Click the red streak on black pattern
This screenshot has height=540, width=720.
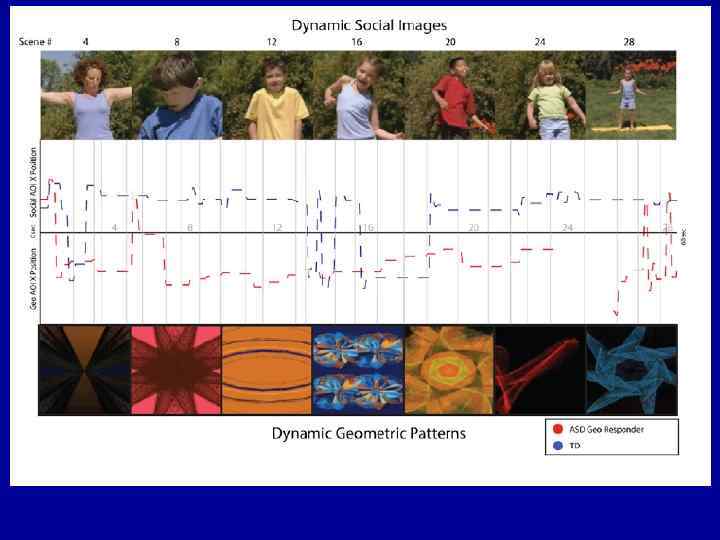point(540,370)
